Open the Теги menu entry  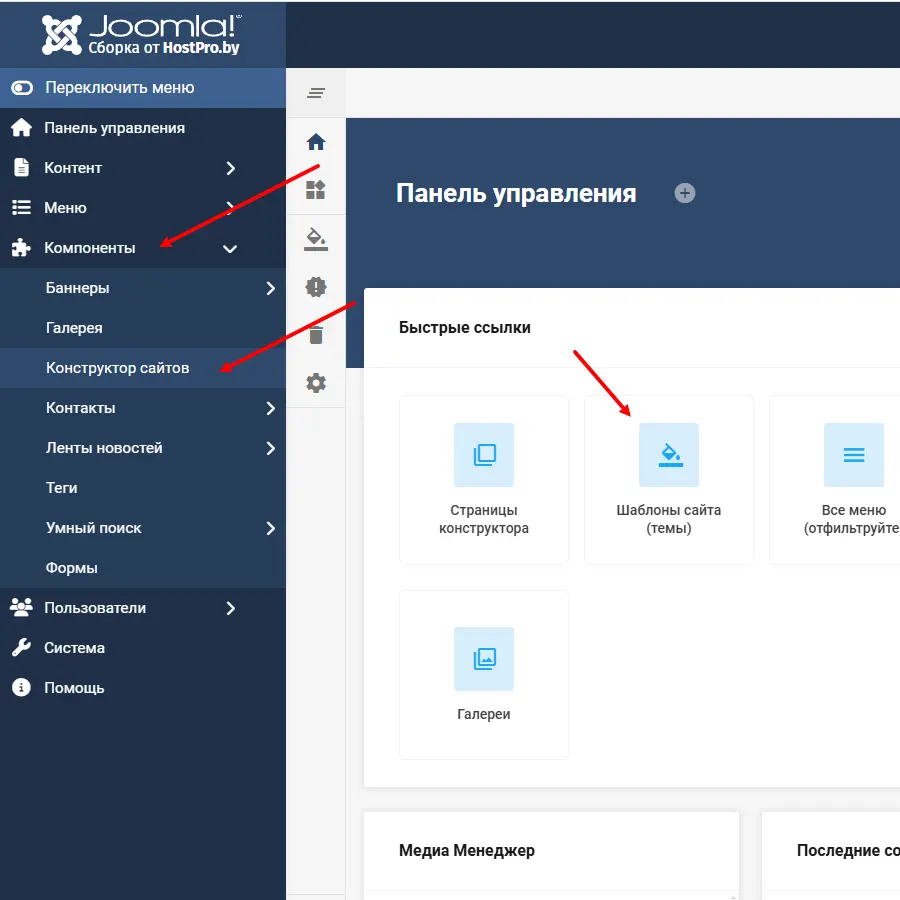click(x=61, y=488)
